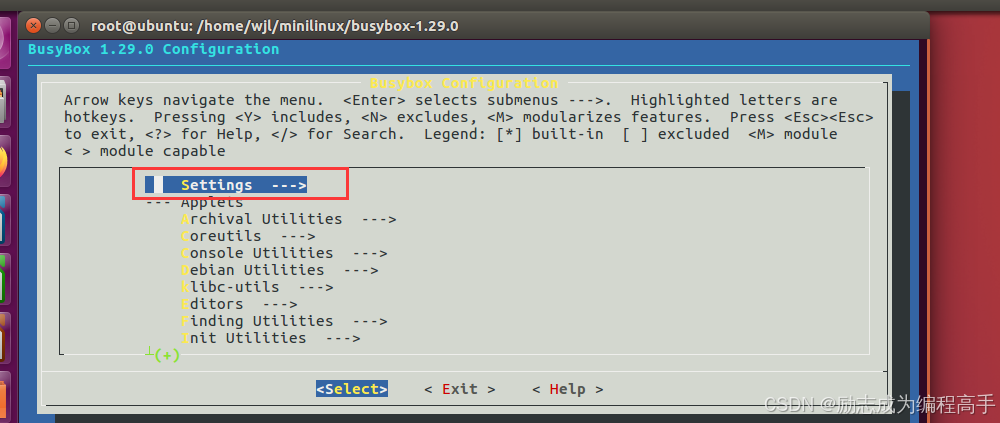Open the klibc-utils submenu

tap(257, 287)
